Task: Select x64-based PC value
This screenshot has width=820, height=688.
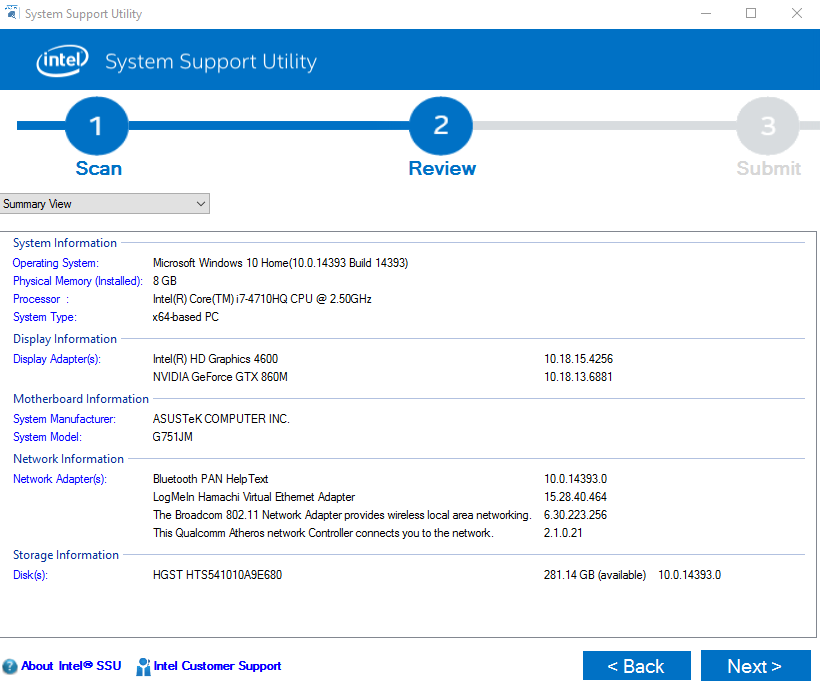Action: [x=186, y=317]
